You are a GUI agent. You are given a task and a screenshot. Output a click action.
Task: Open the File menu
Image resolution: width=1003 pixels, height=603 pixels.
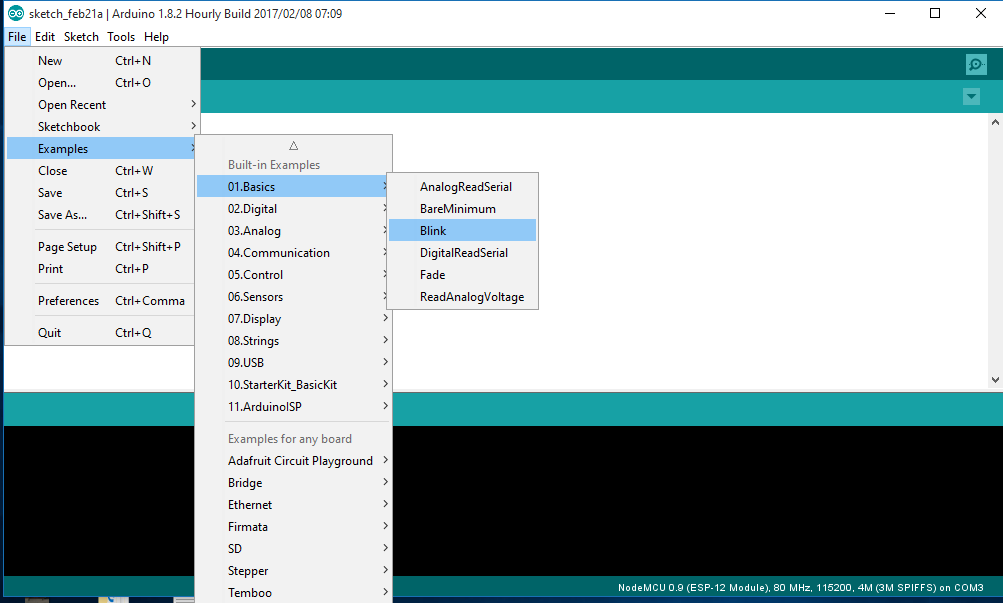coord(17,36)
